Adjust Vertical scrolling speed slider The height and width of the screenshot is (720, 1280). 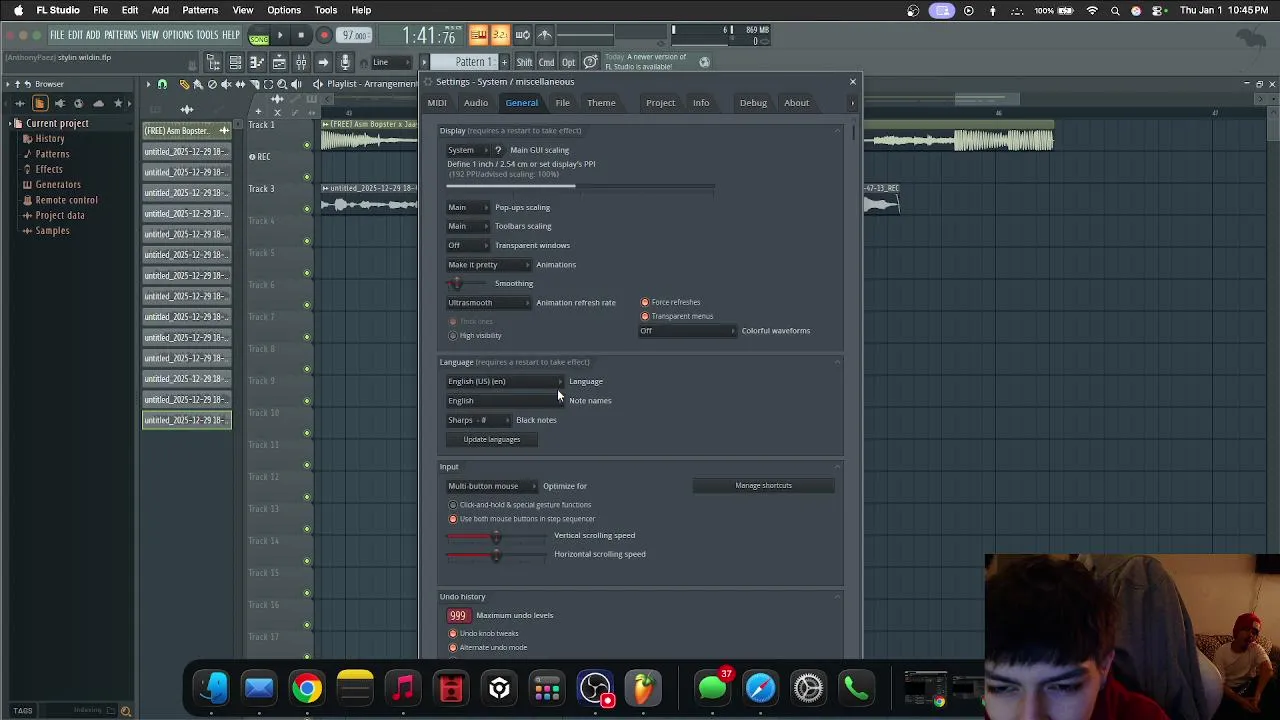(x=498, y=536)
